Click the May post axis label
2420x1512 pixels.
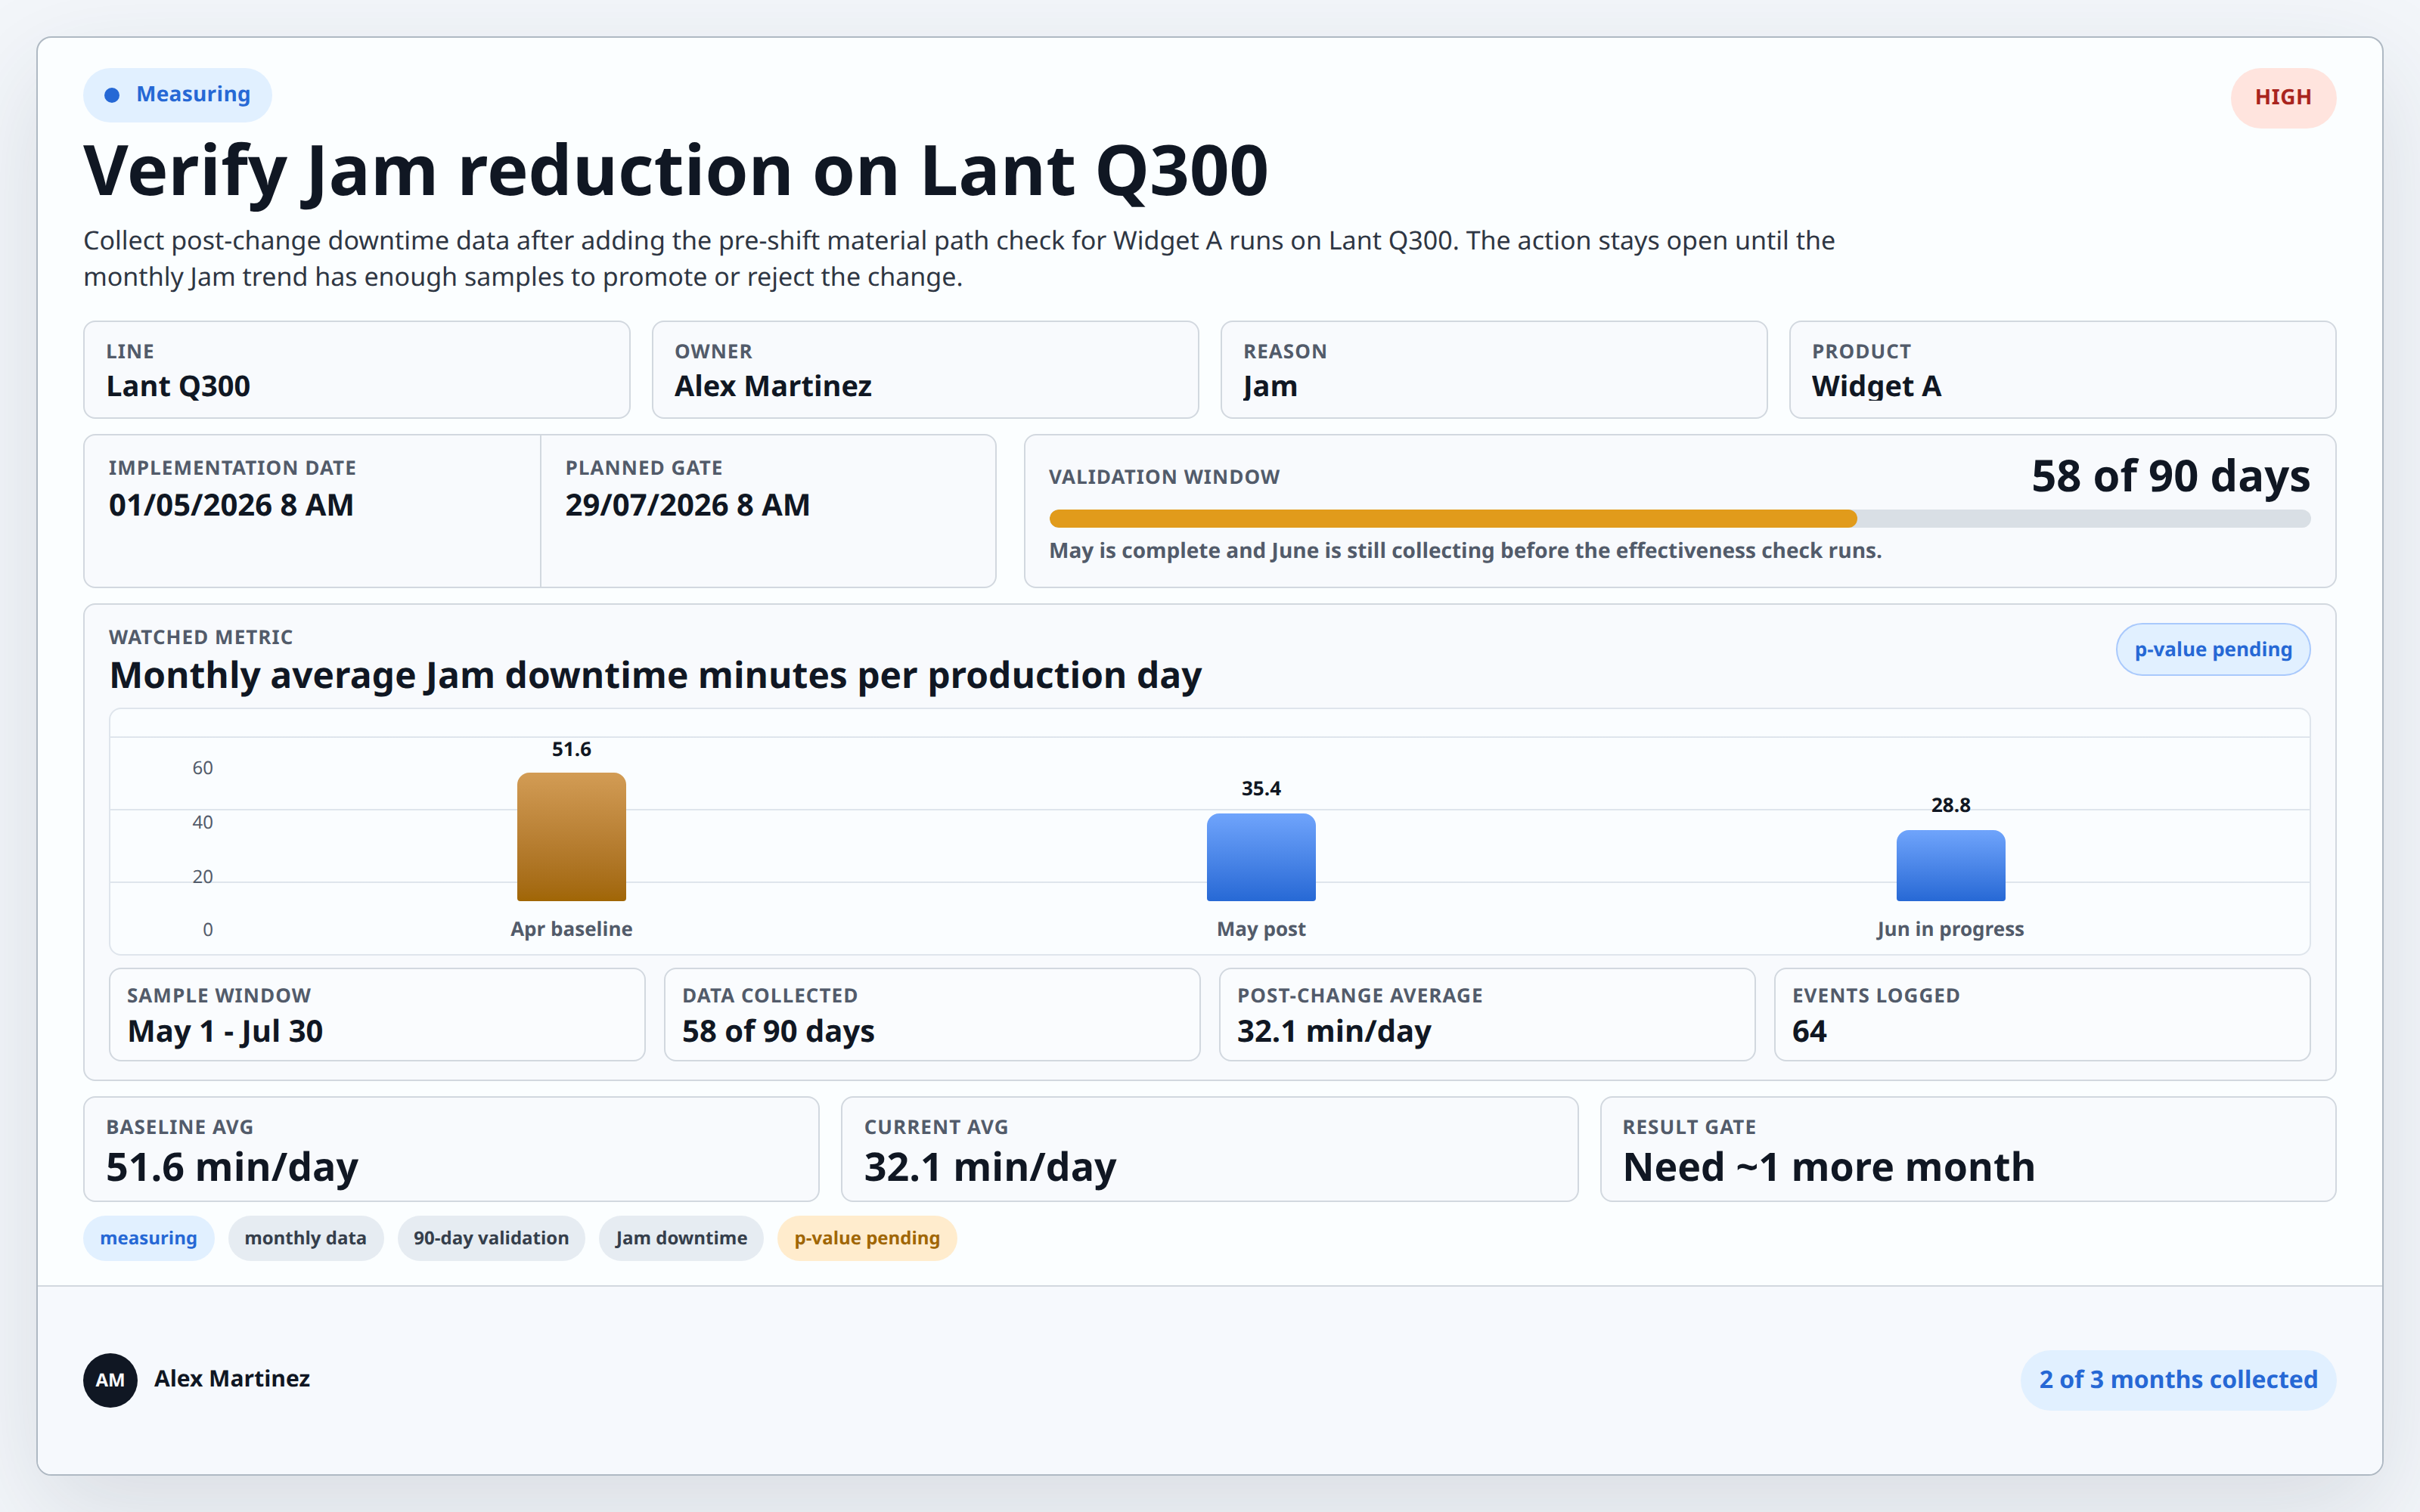click(1261, 929)
